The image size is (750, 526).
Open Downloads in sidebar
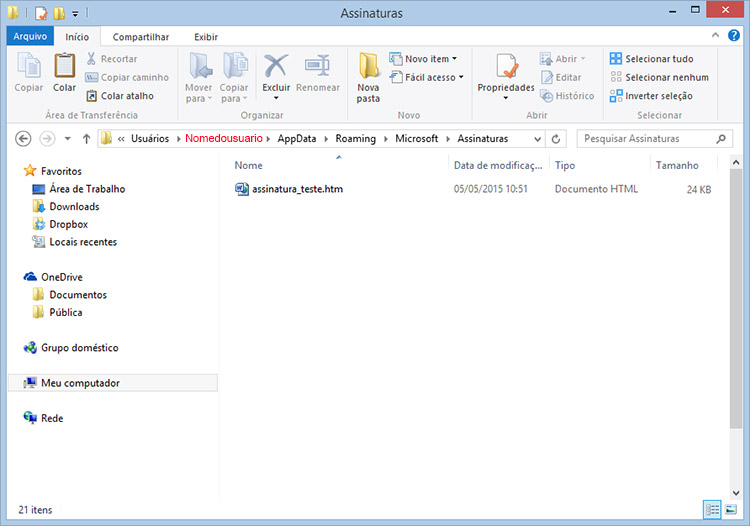coord(66,207)
